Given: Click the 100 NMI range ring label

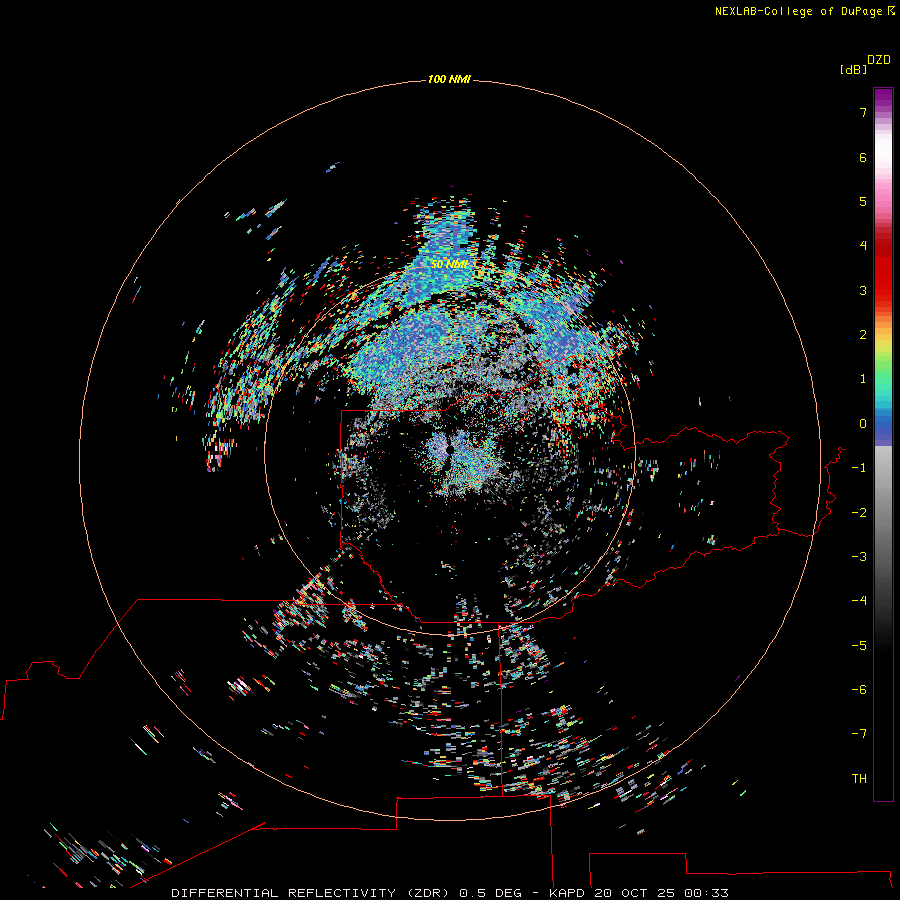Looking at the screenshot, I should (449, 79).
